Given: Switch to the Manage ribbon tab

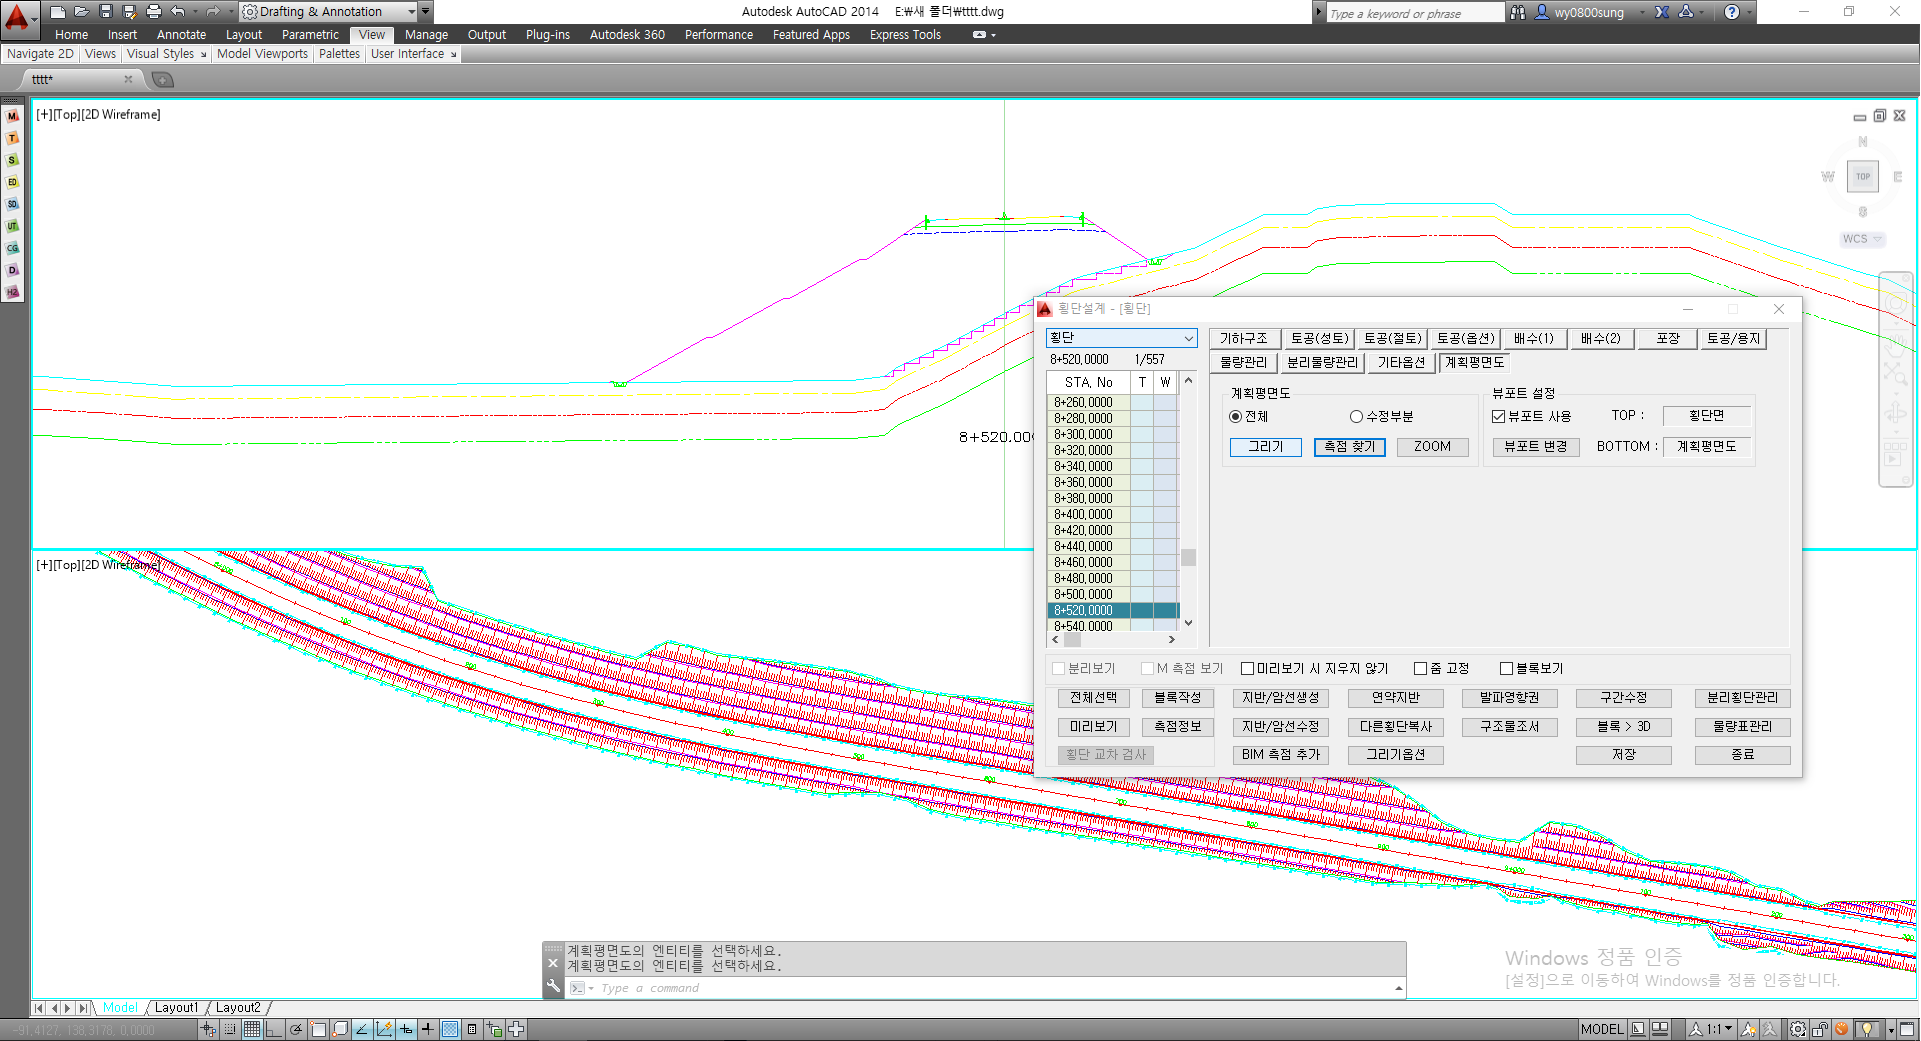Looking at the screenshot, I should [x=426, y=35].
